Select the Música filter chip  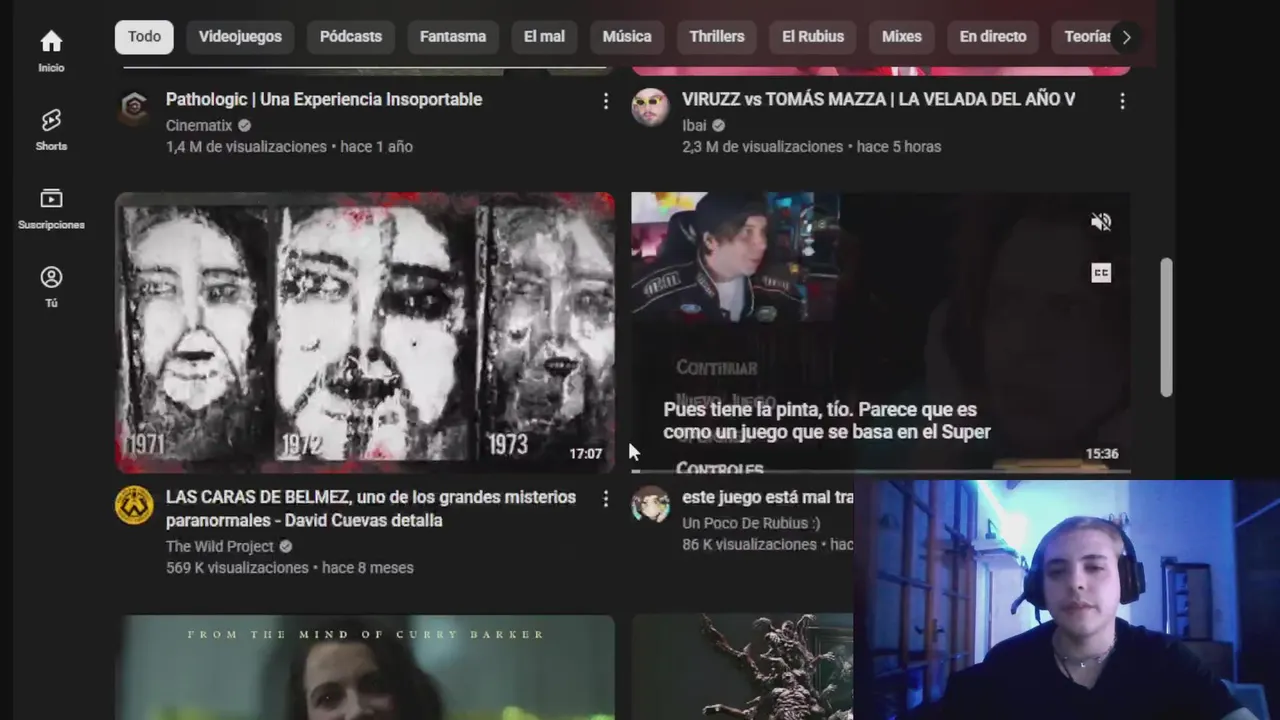pos(627,37)
